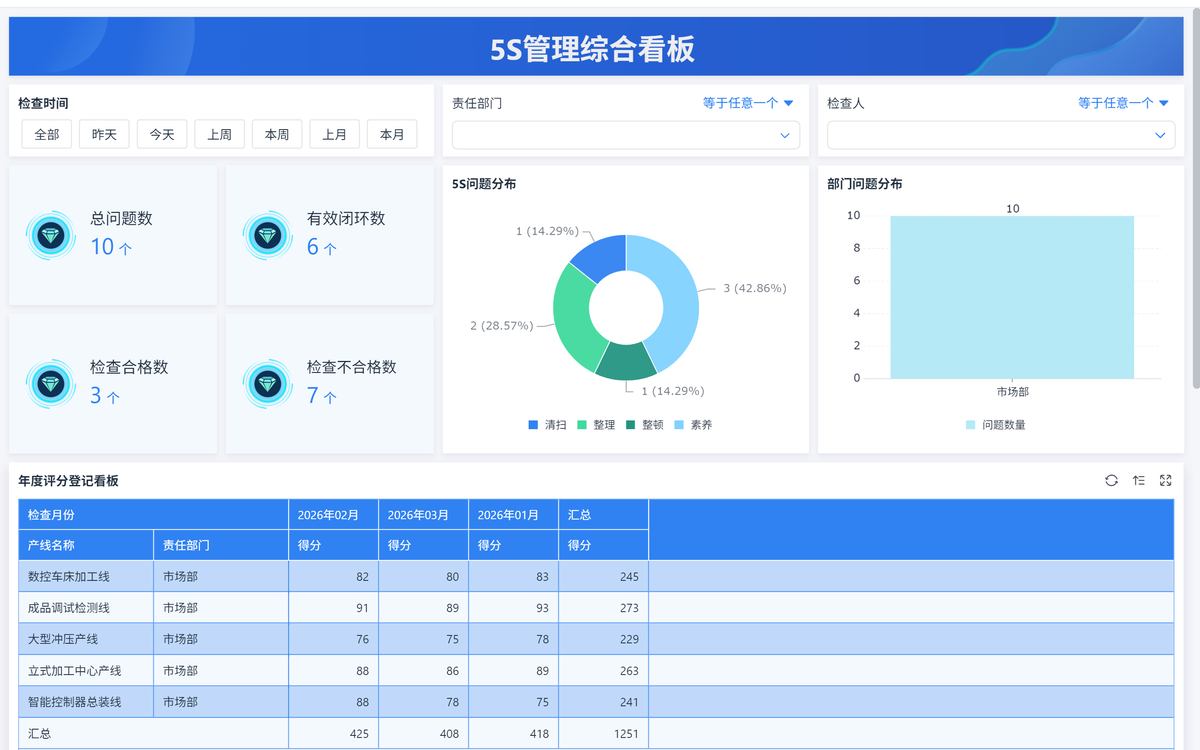The height and width of the screenshot is (750, 1200).
Task: Click the diamond icon beside 有效闭环数
Action: [x=267, y=236]
